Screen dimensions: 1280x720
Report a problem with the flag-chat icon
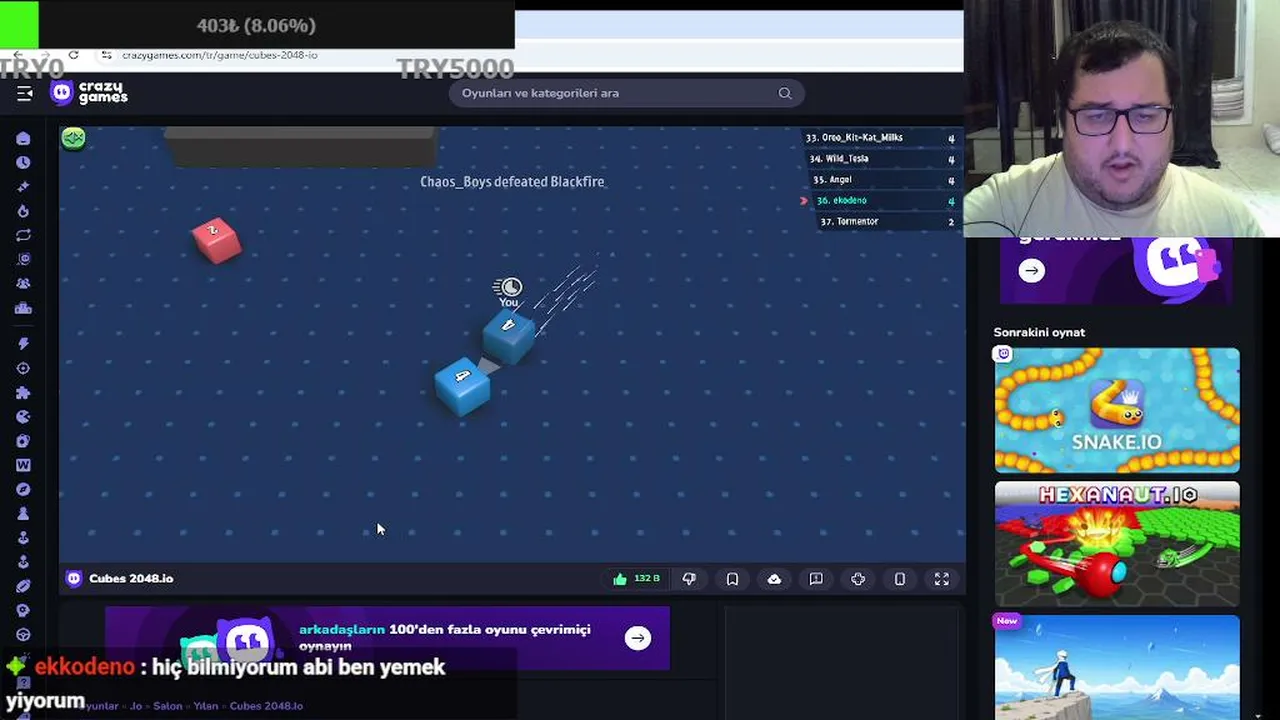pos(816,579)
